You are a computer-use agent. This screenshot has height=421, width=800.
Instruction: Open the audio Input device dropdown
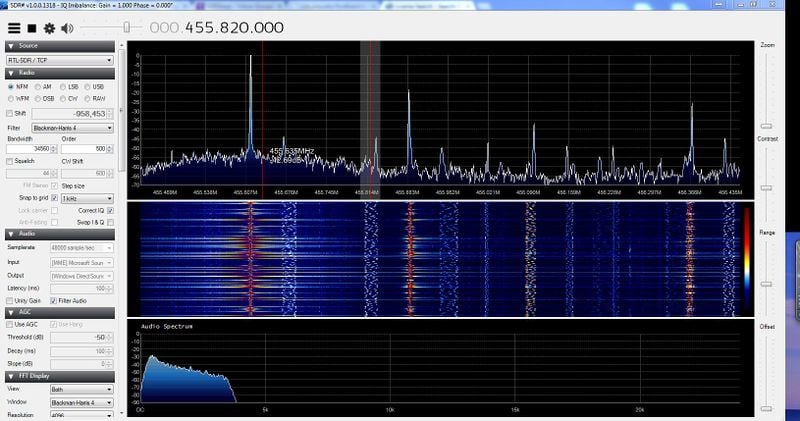[82, 263]
